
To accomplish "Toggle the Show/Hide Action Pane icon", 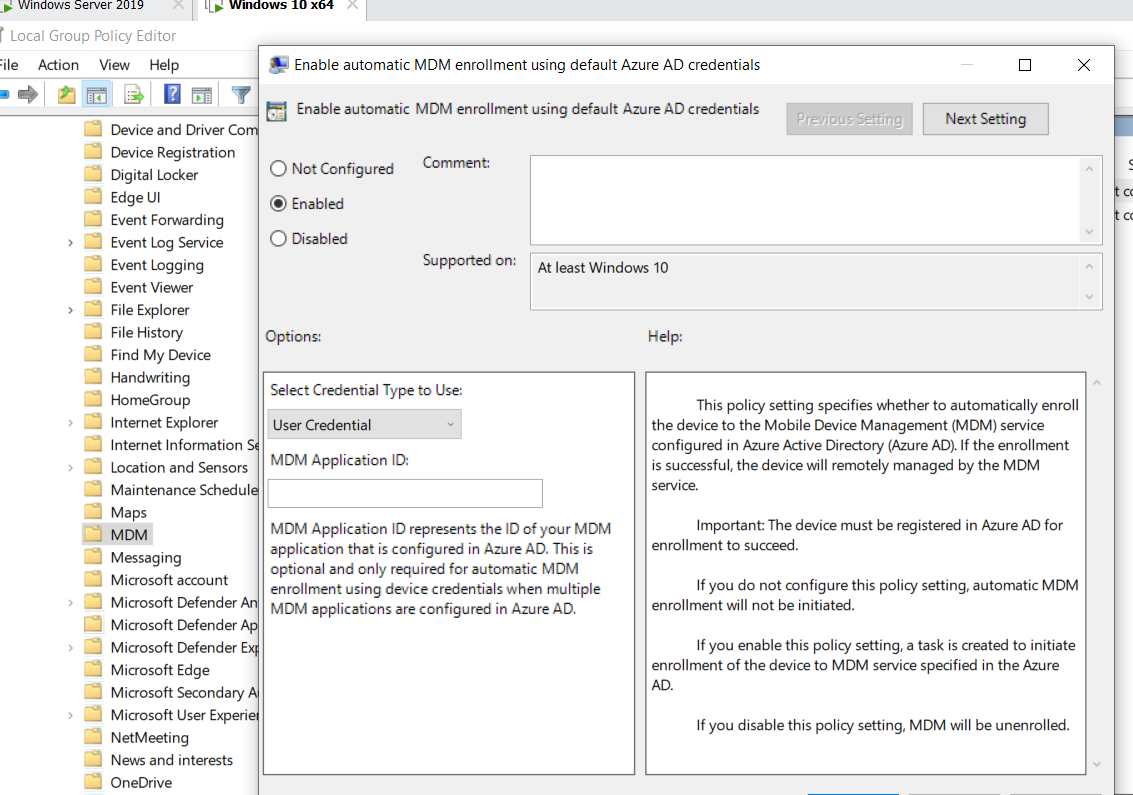I will coord(200,94).
